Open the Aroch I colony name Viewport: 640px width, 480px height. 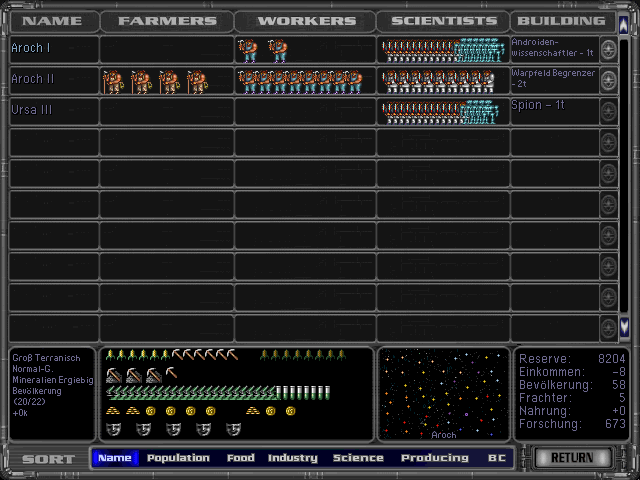[31, 48]
